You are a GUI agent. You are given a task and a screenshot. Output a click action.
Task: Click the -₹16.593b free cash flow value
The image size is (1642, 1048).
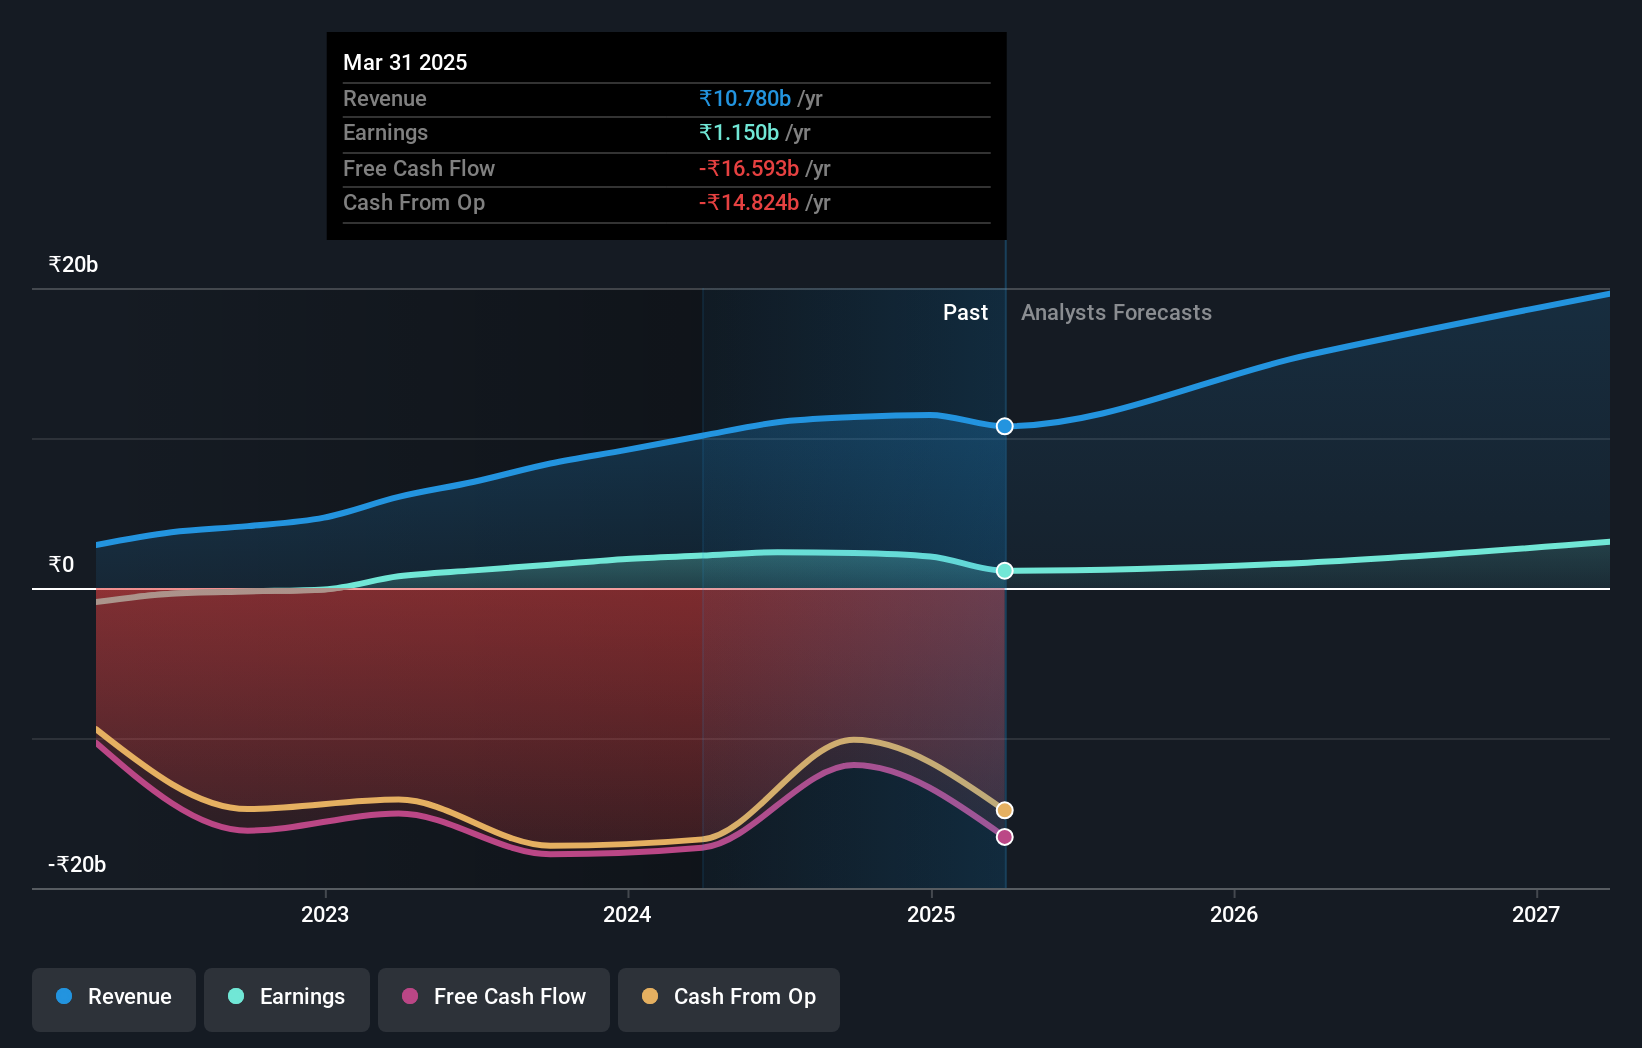point(749,168)
